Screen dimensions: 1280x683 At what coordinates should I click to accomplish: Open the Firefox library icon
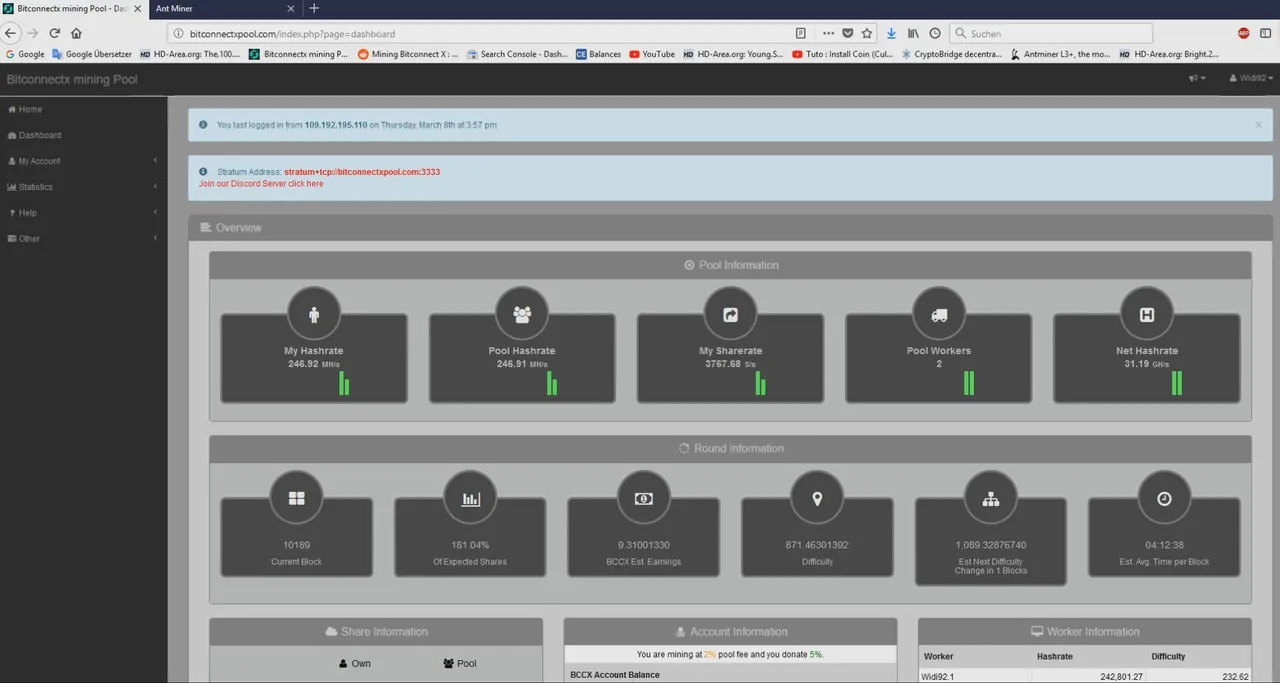click(913, 33)
